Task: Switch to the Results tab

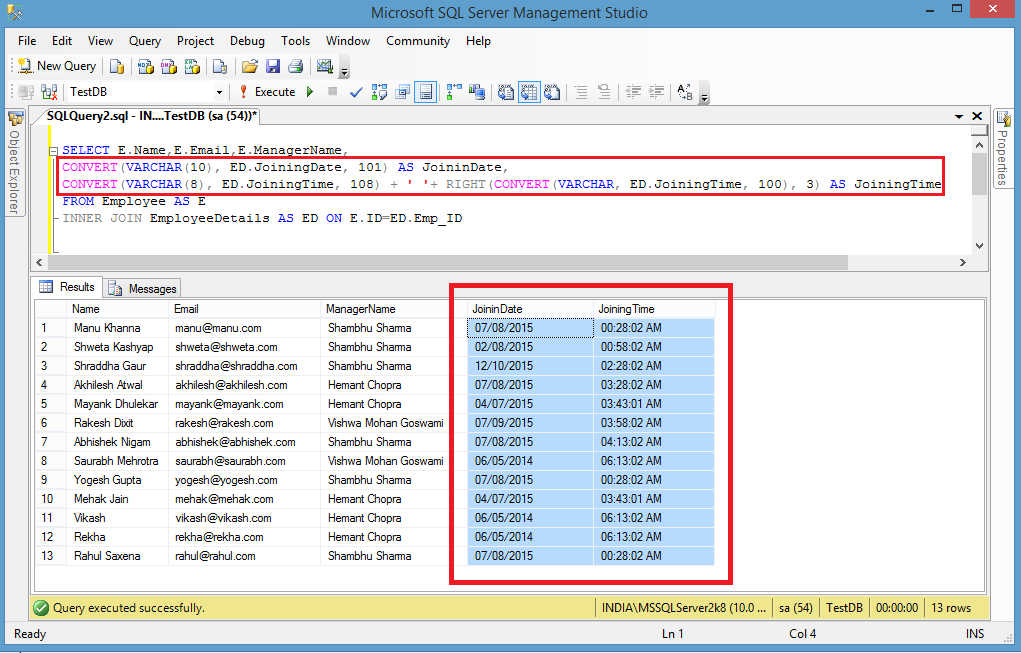Action: point(67,287)
